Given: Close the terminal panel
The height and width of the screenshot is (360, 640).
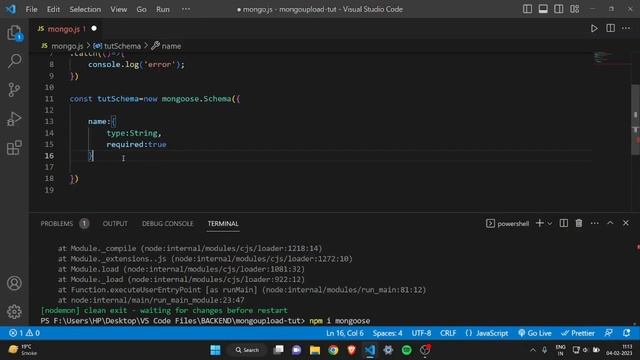Looking at the screenshot, I should click(x=626, y=223).
